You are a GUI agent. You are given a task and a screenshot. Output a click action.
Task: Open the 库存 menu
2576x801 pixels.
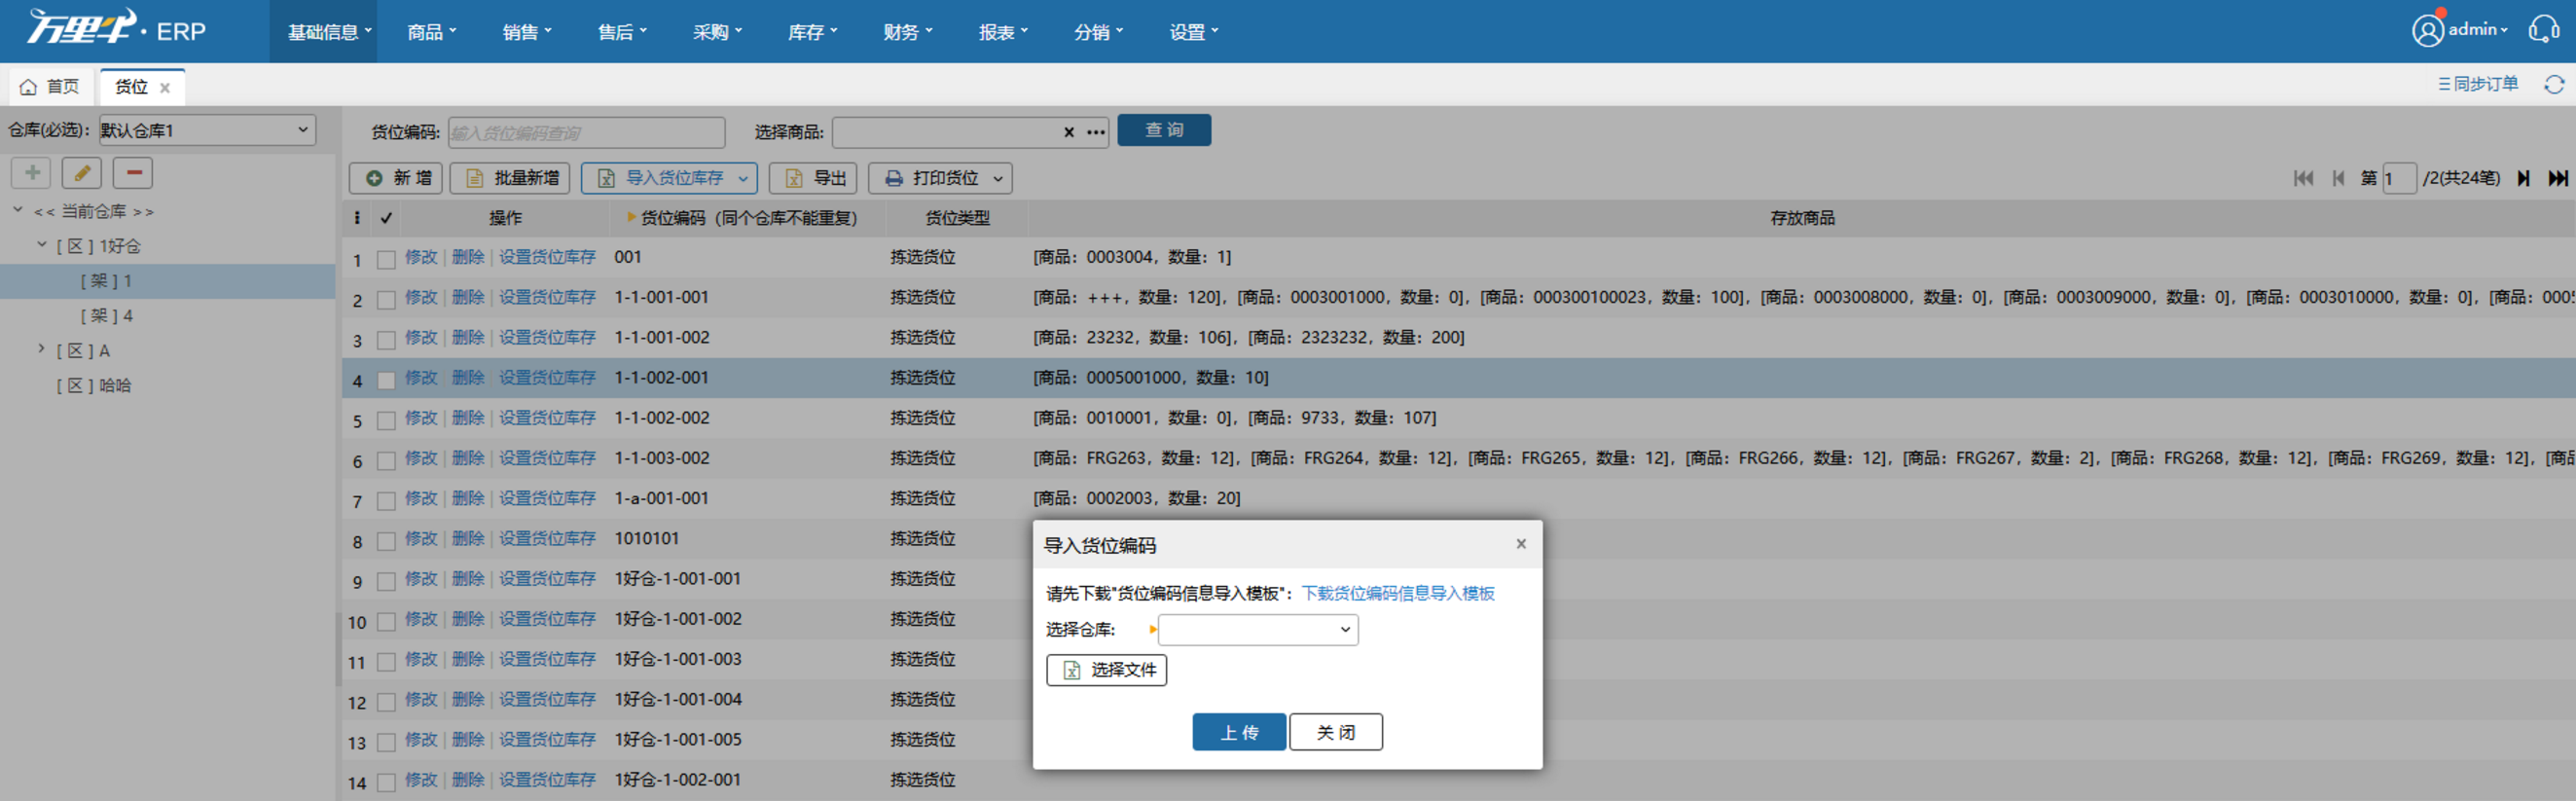point(812,32)
